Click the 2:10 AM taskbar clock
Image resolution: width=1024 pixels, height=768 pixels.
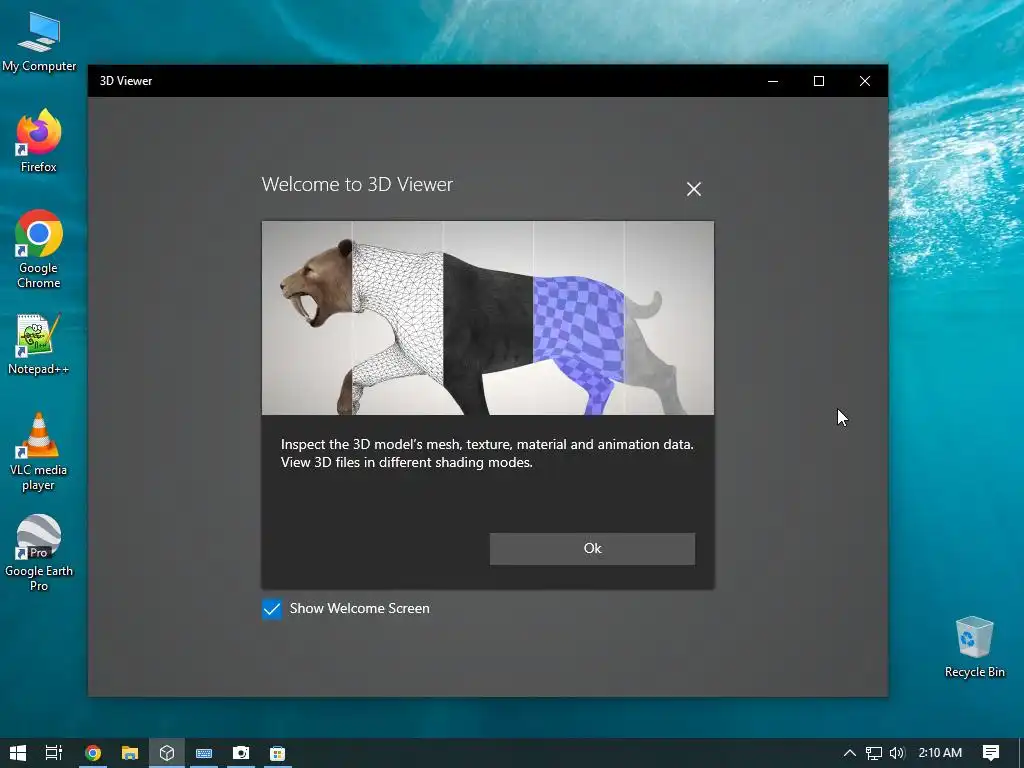pos(940,753)
